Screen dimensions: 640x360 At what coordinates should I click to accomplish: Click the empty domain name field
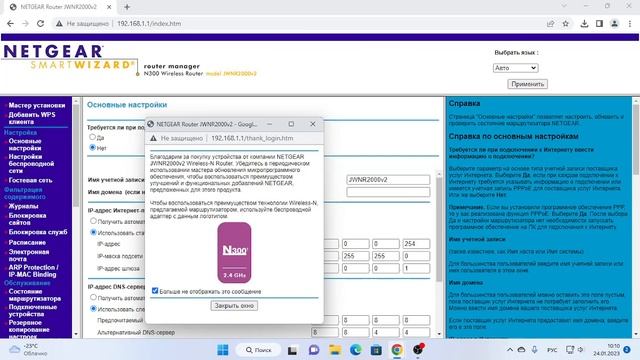tap(388, 192)
